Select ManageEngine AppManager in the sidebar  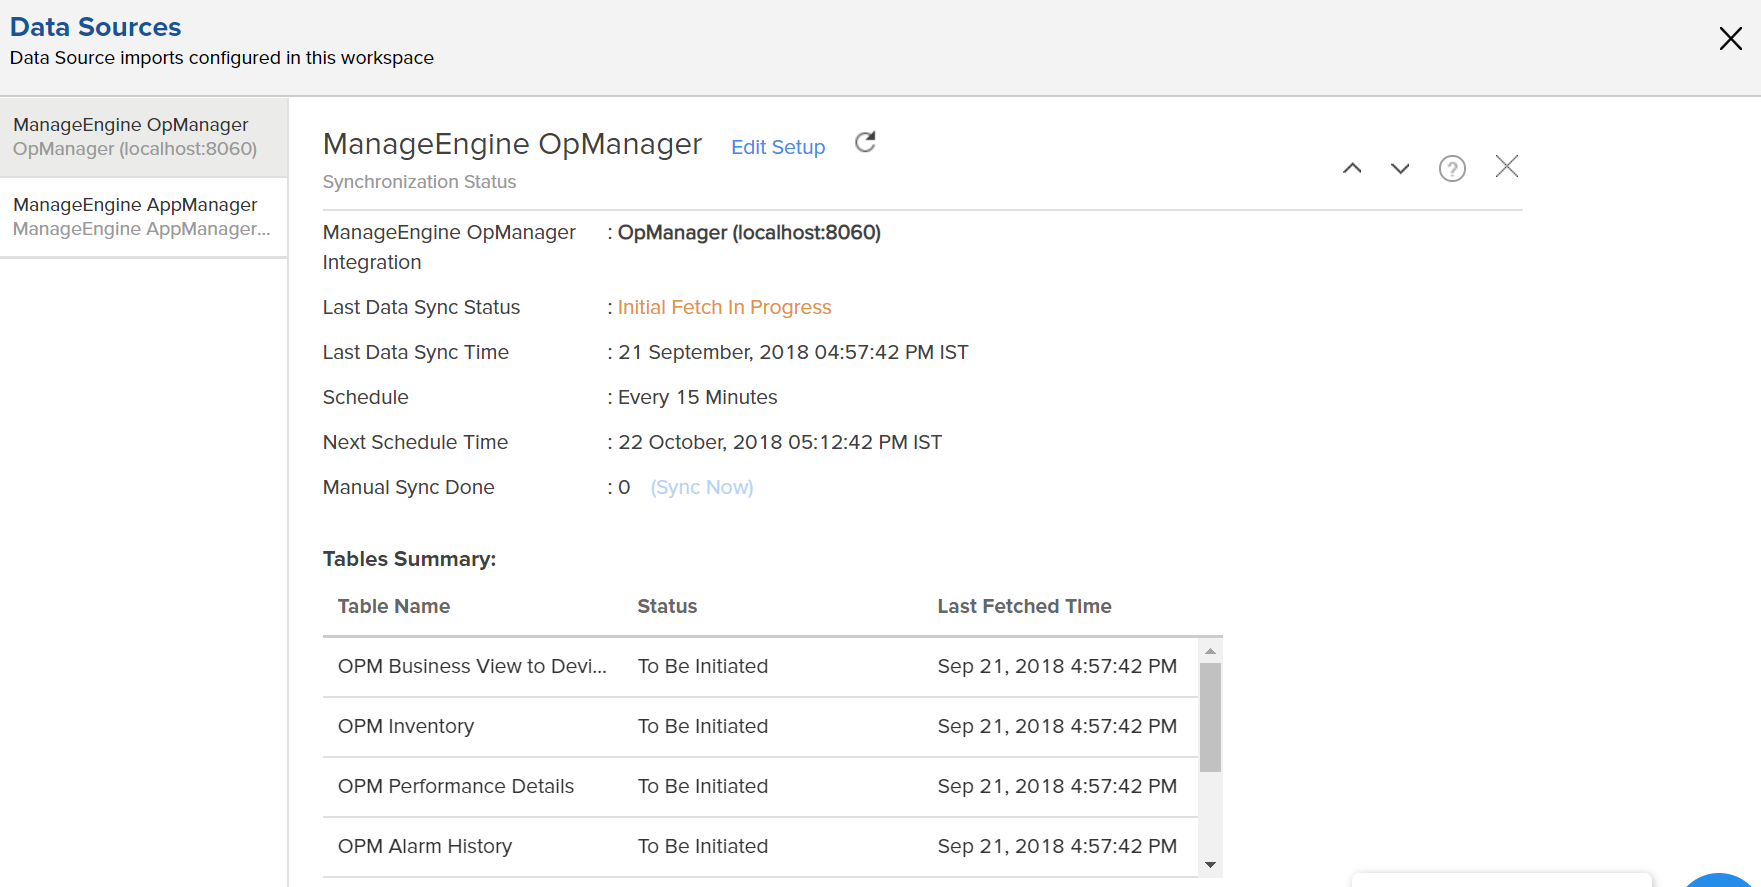(x=144, y=217)
